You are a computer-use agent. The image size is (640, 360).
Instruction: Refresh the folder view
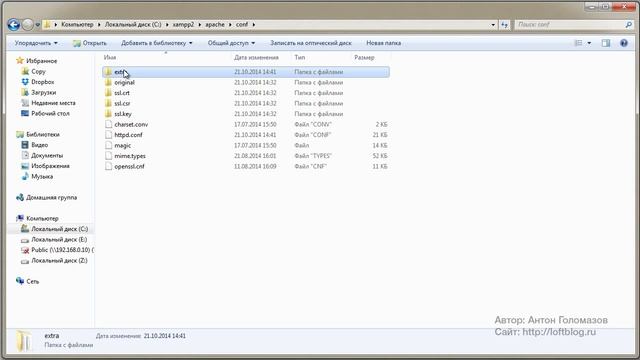(504, 25)
